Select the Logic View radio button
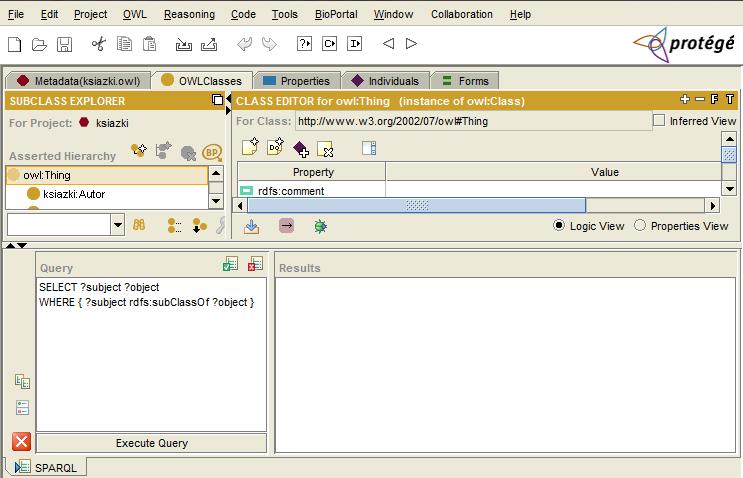The height and width of the screenshot is (478, 743). [559, 225]
